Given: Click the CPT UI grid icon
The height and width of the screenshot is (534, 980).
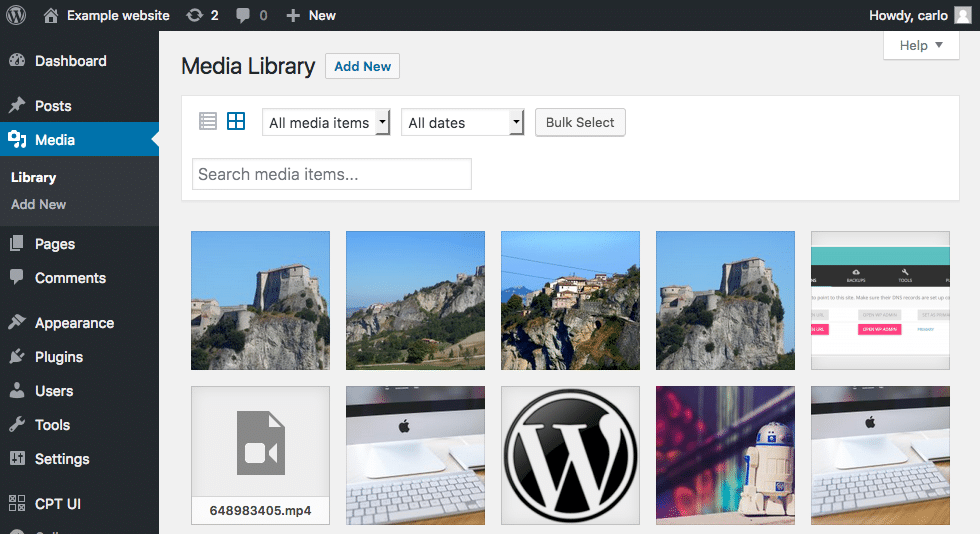Looking at the screenshot, I should click(x=18, y=503).
